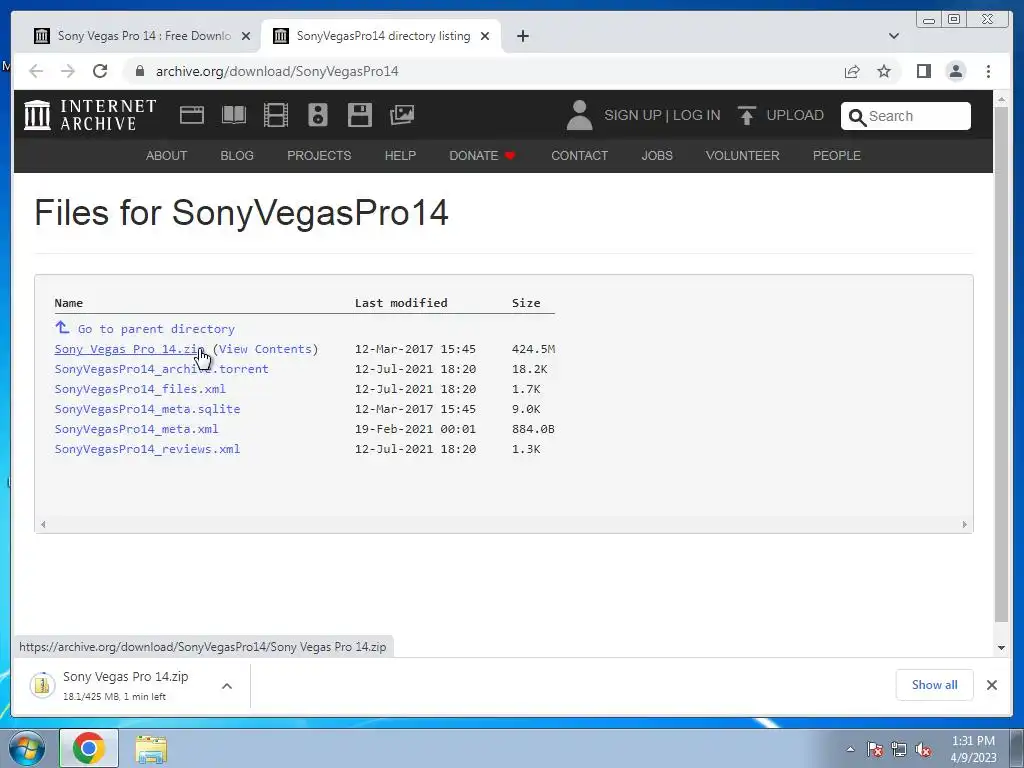Click the SIGN UP link

[633, 115]
